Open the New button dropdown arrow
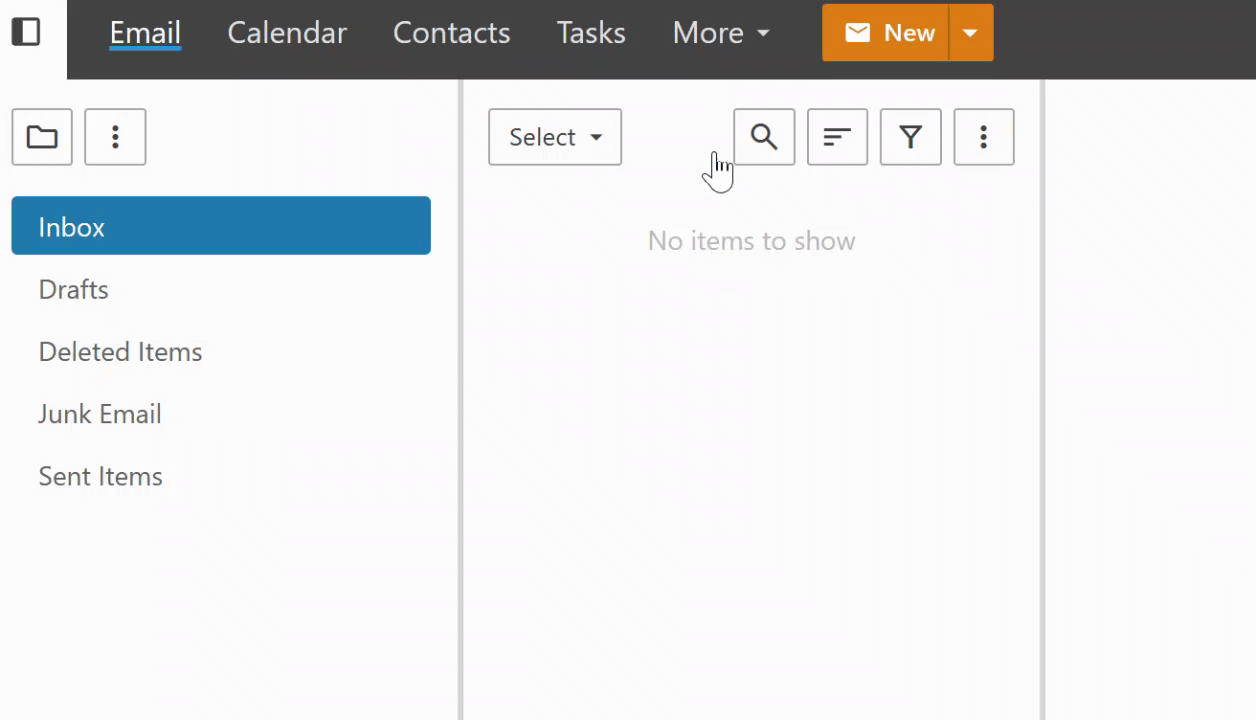The image size is (1256, 720). click(x=971, y=33)
